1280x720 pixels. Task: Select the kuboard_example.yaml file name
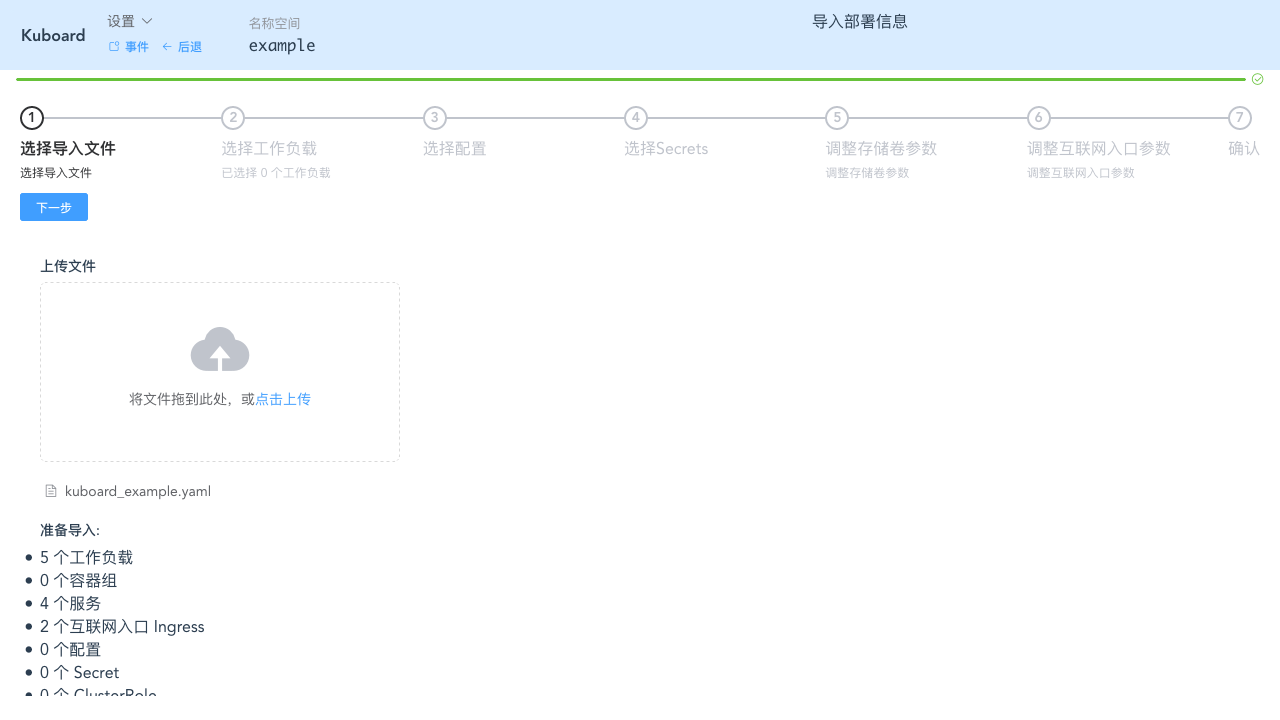pos(138,490)
